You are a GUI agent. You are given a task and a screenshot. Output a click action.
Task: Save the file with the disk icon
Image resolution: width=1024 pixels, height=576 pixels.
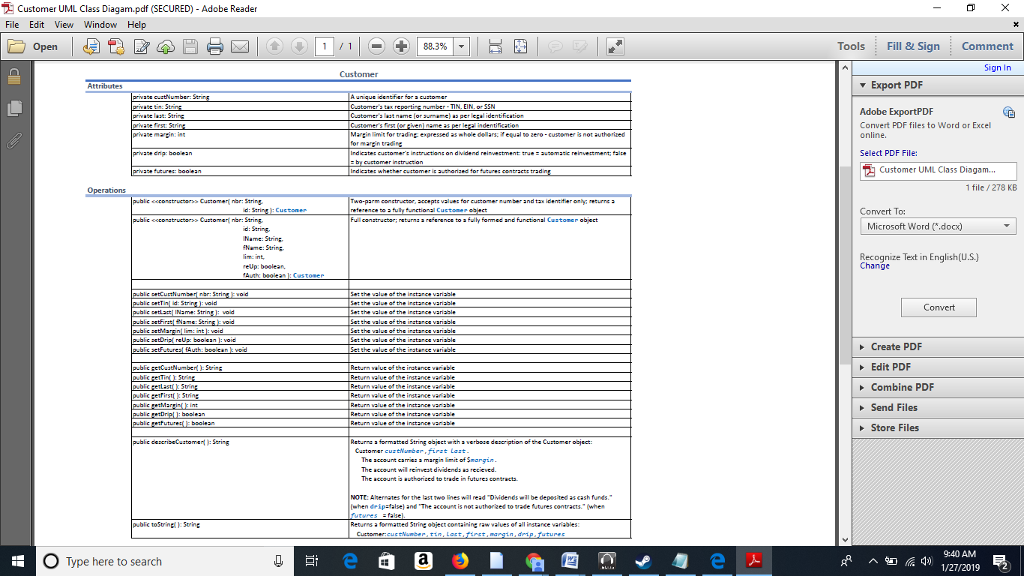pyautogui.click(x=188, y=46)
